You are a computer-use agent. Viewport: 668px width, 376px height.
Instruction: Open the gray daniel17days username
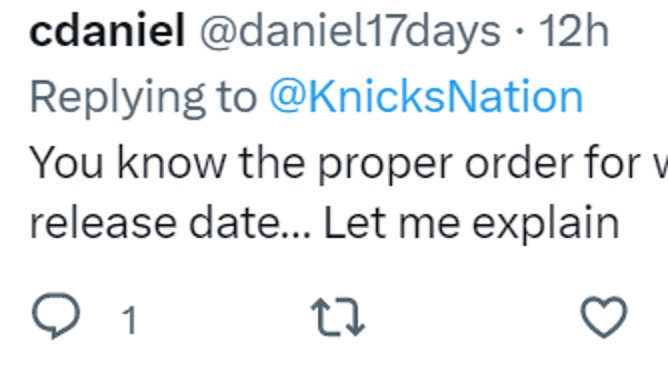(x=350, y=32)
